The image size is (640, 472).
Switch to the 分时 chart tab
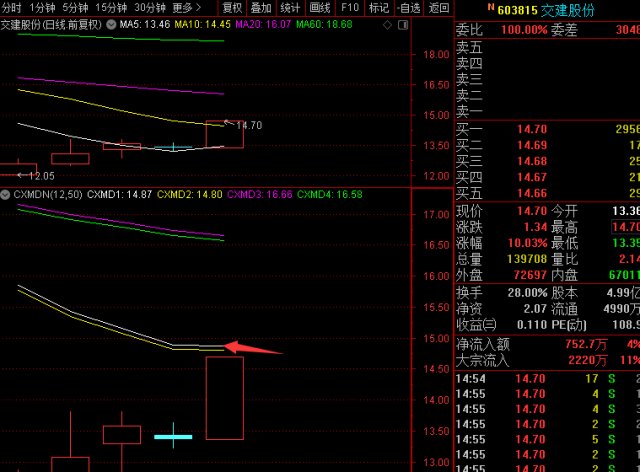pos(11,7)
